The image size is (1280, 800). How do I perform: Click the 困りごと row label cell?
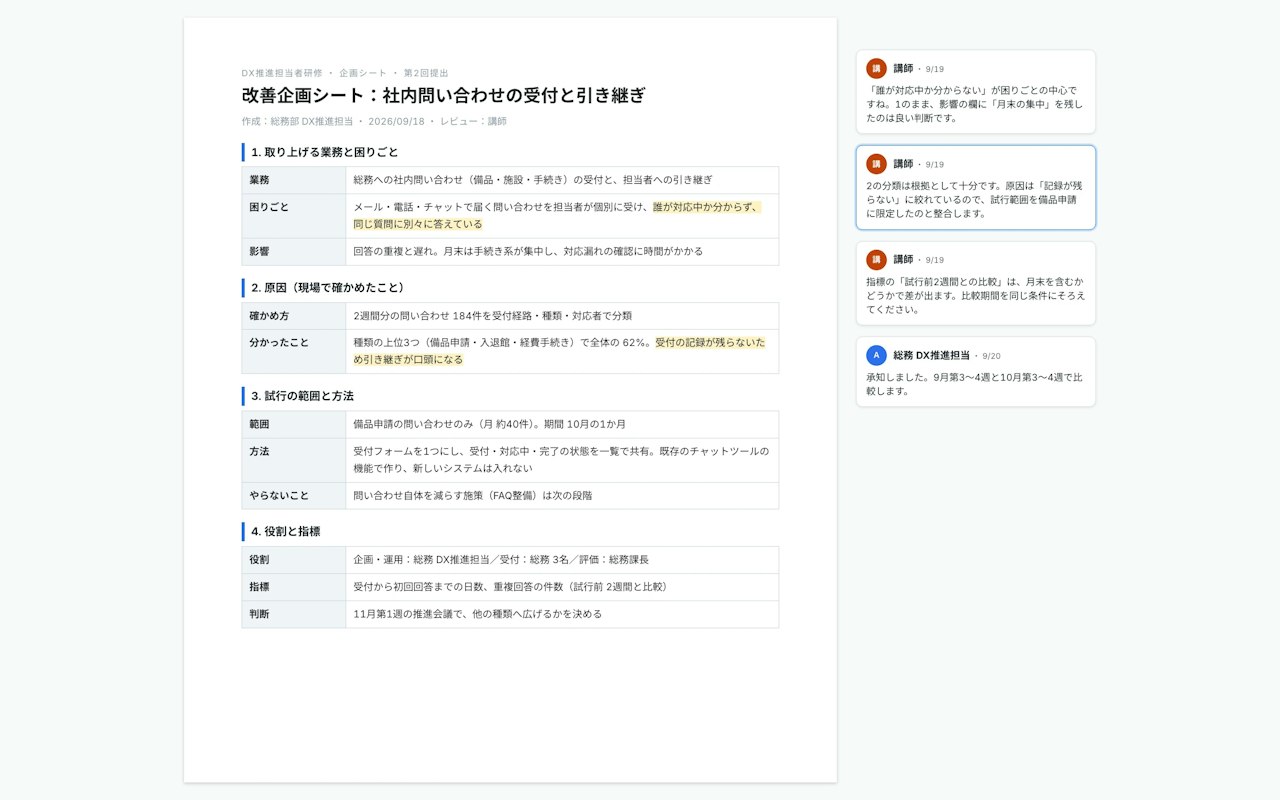click(x=294, y=216)
